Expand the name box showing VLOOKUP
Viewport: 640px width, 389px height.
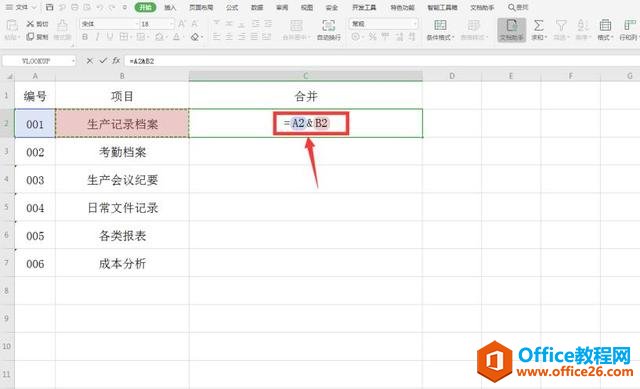click(73, 61)
